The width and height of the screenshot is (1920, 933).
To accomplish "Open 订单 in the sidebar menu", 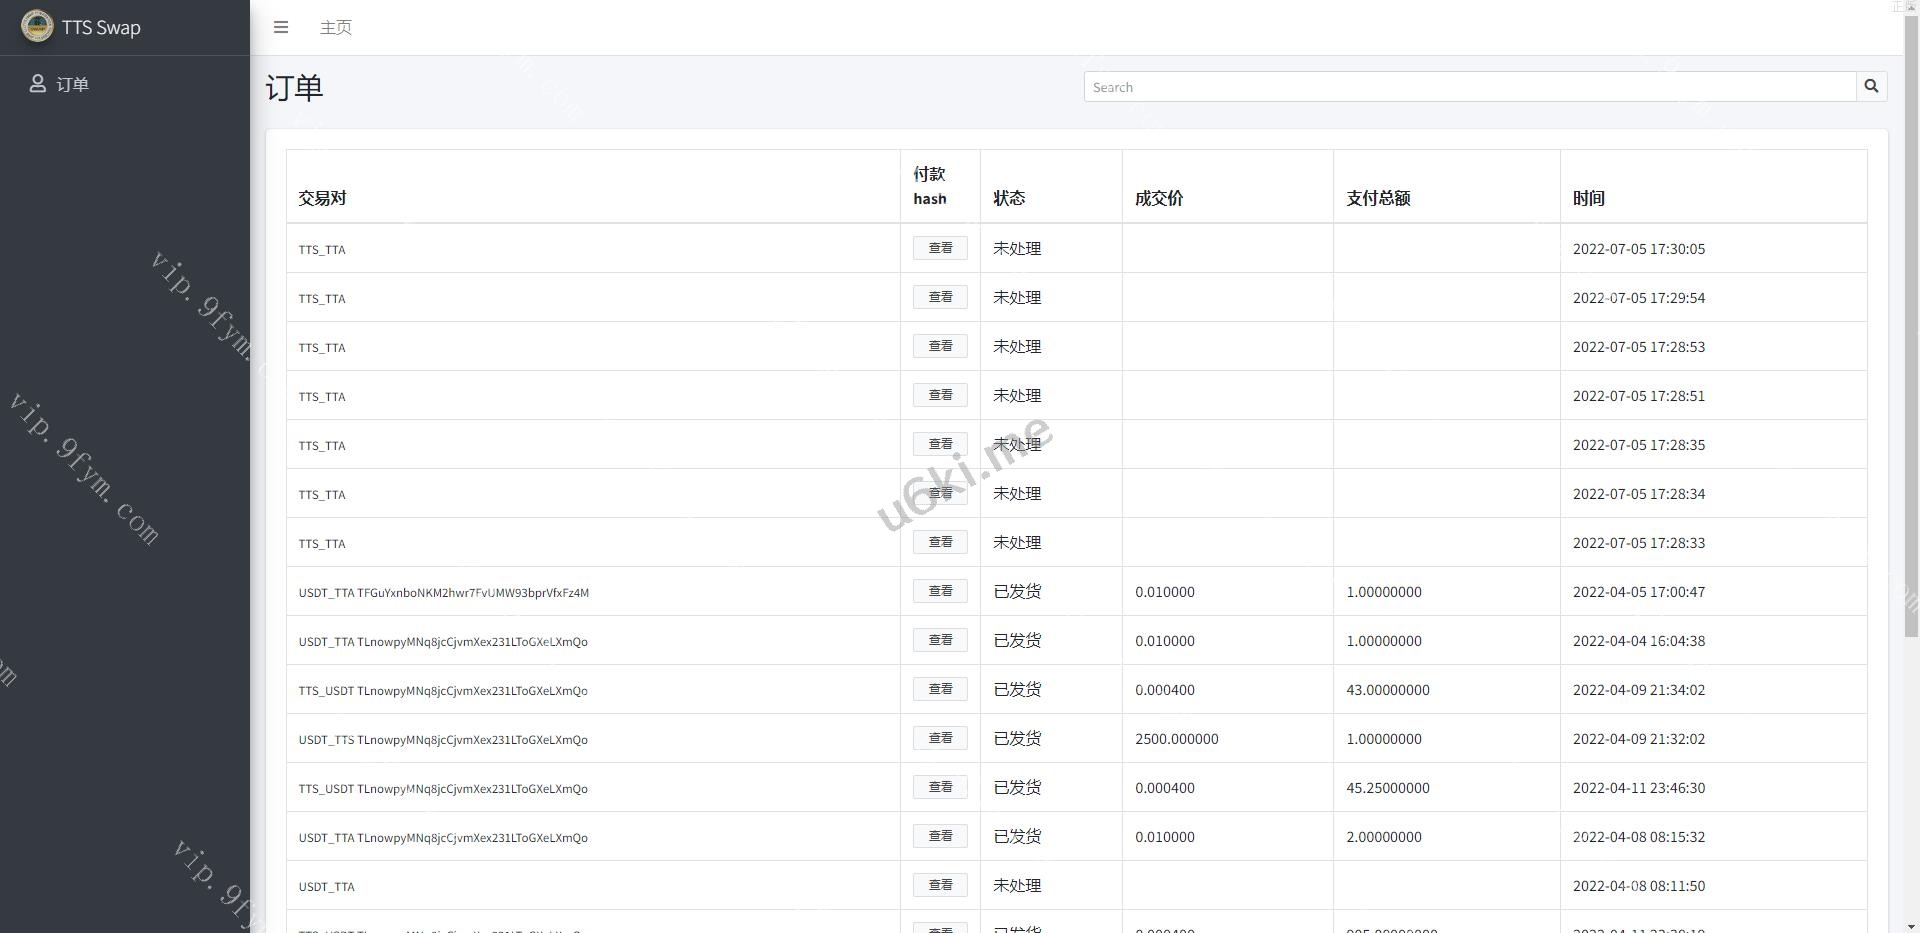I will (x=72, y=84).
